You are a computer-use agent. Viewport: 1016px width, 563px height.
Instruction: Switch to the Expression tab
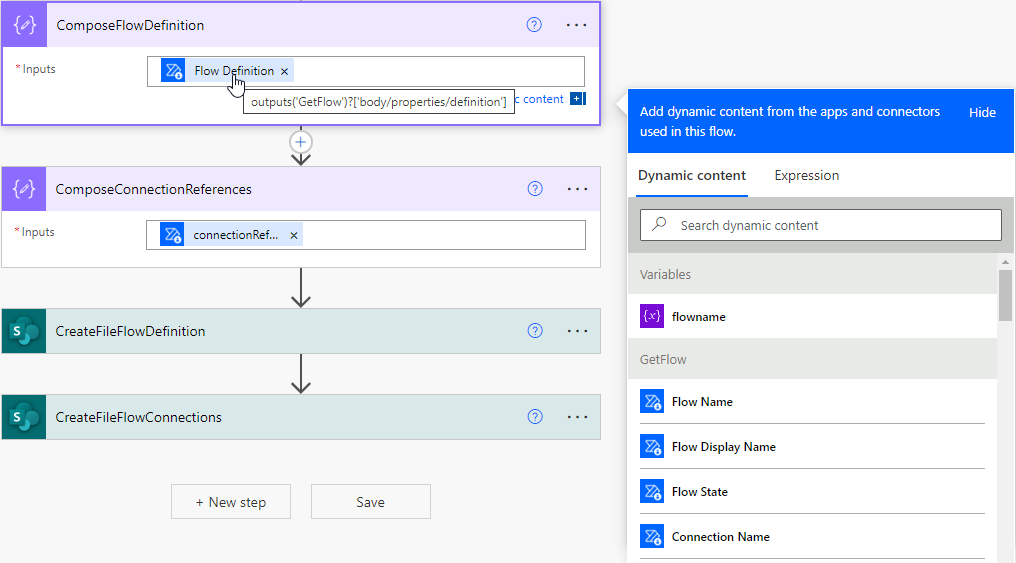[x=806, y=175]
